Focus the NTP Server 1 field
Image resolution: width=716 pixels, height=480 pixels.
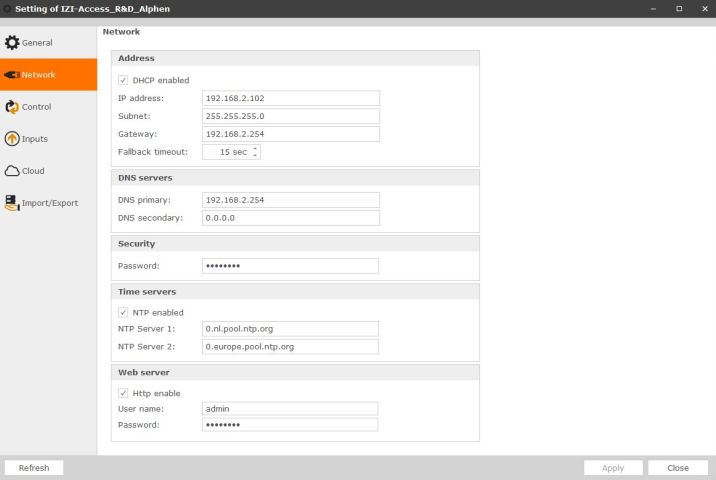pos(290,328)
